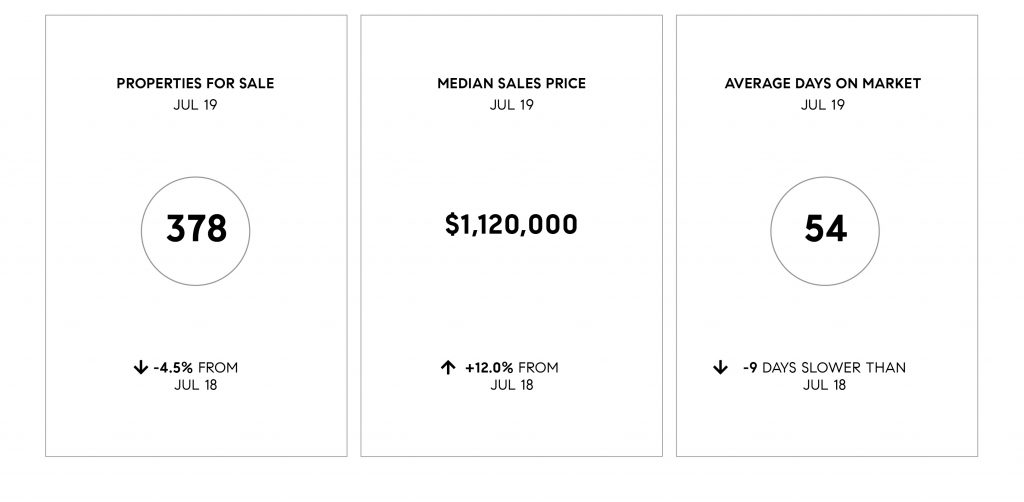Viewport: 1024px width, 502px height.
Task: Click the Properties For Sale heading
Action: point(195,84)
